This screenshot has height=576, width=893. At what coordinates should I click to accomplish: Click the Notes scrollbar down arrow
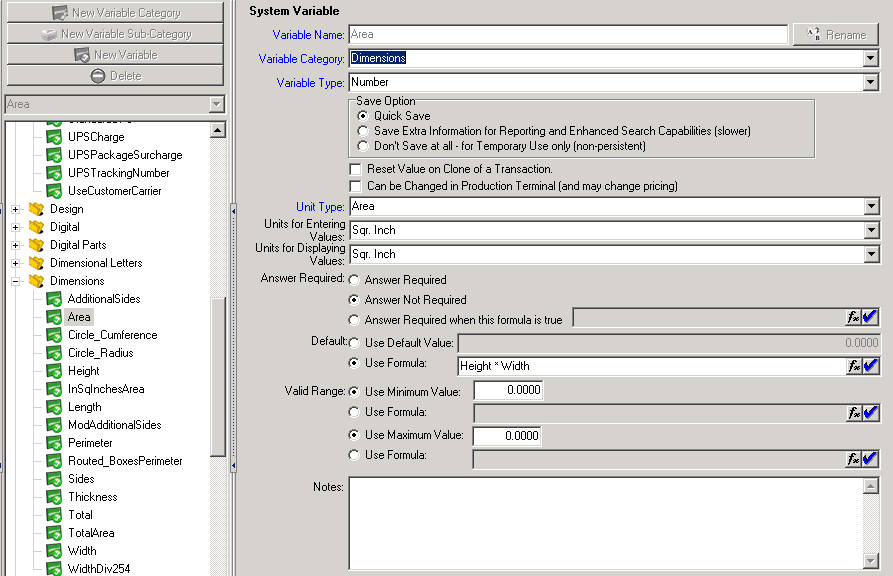tap(870, 561)
